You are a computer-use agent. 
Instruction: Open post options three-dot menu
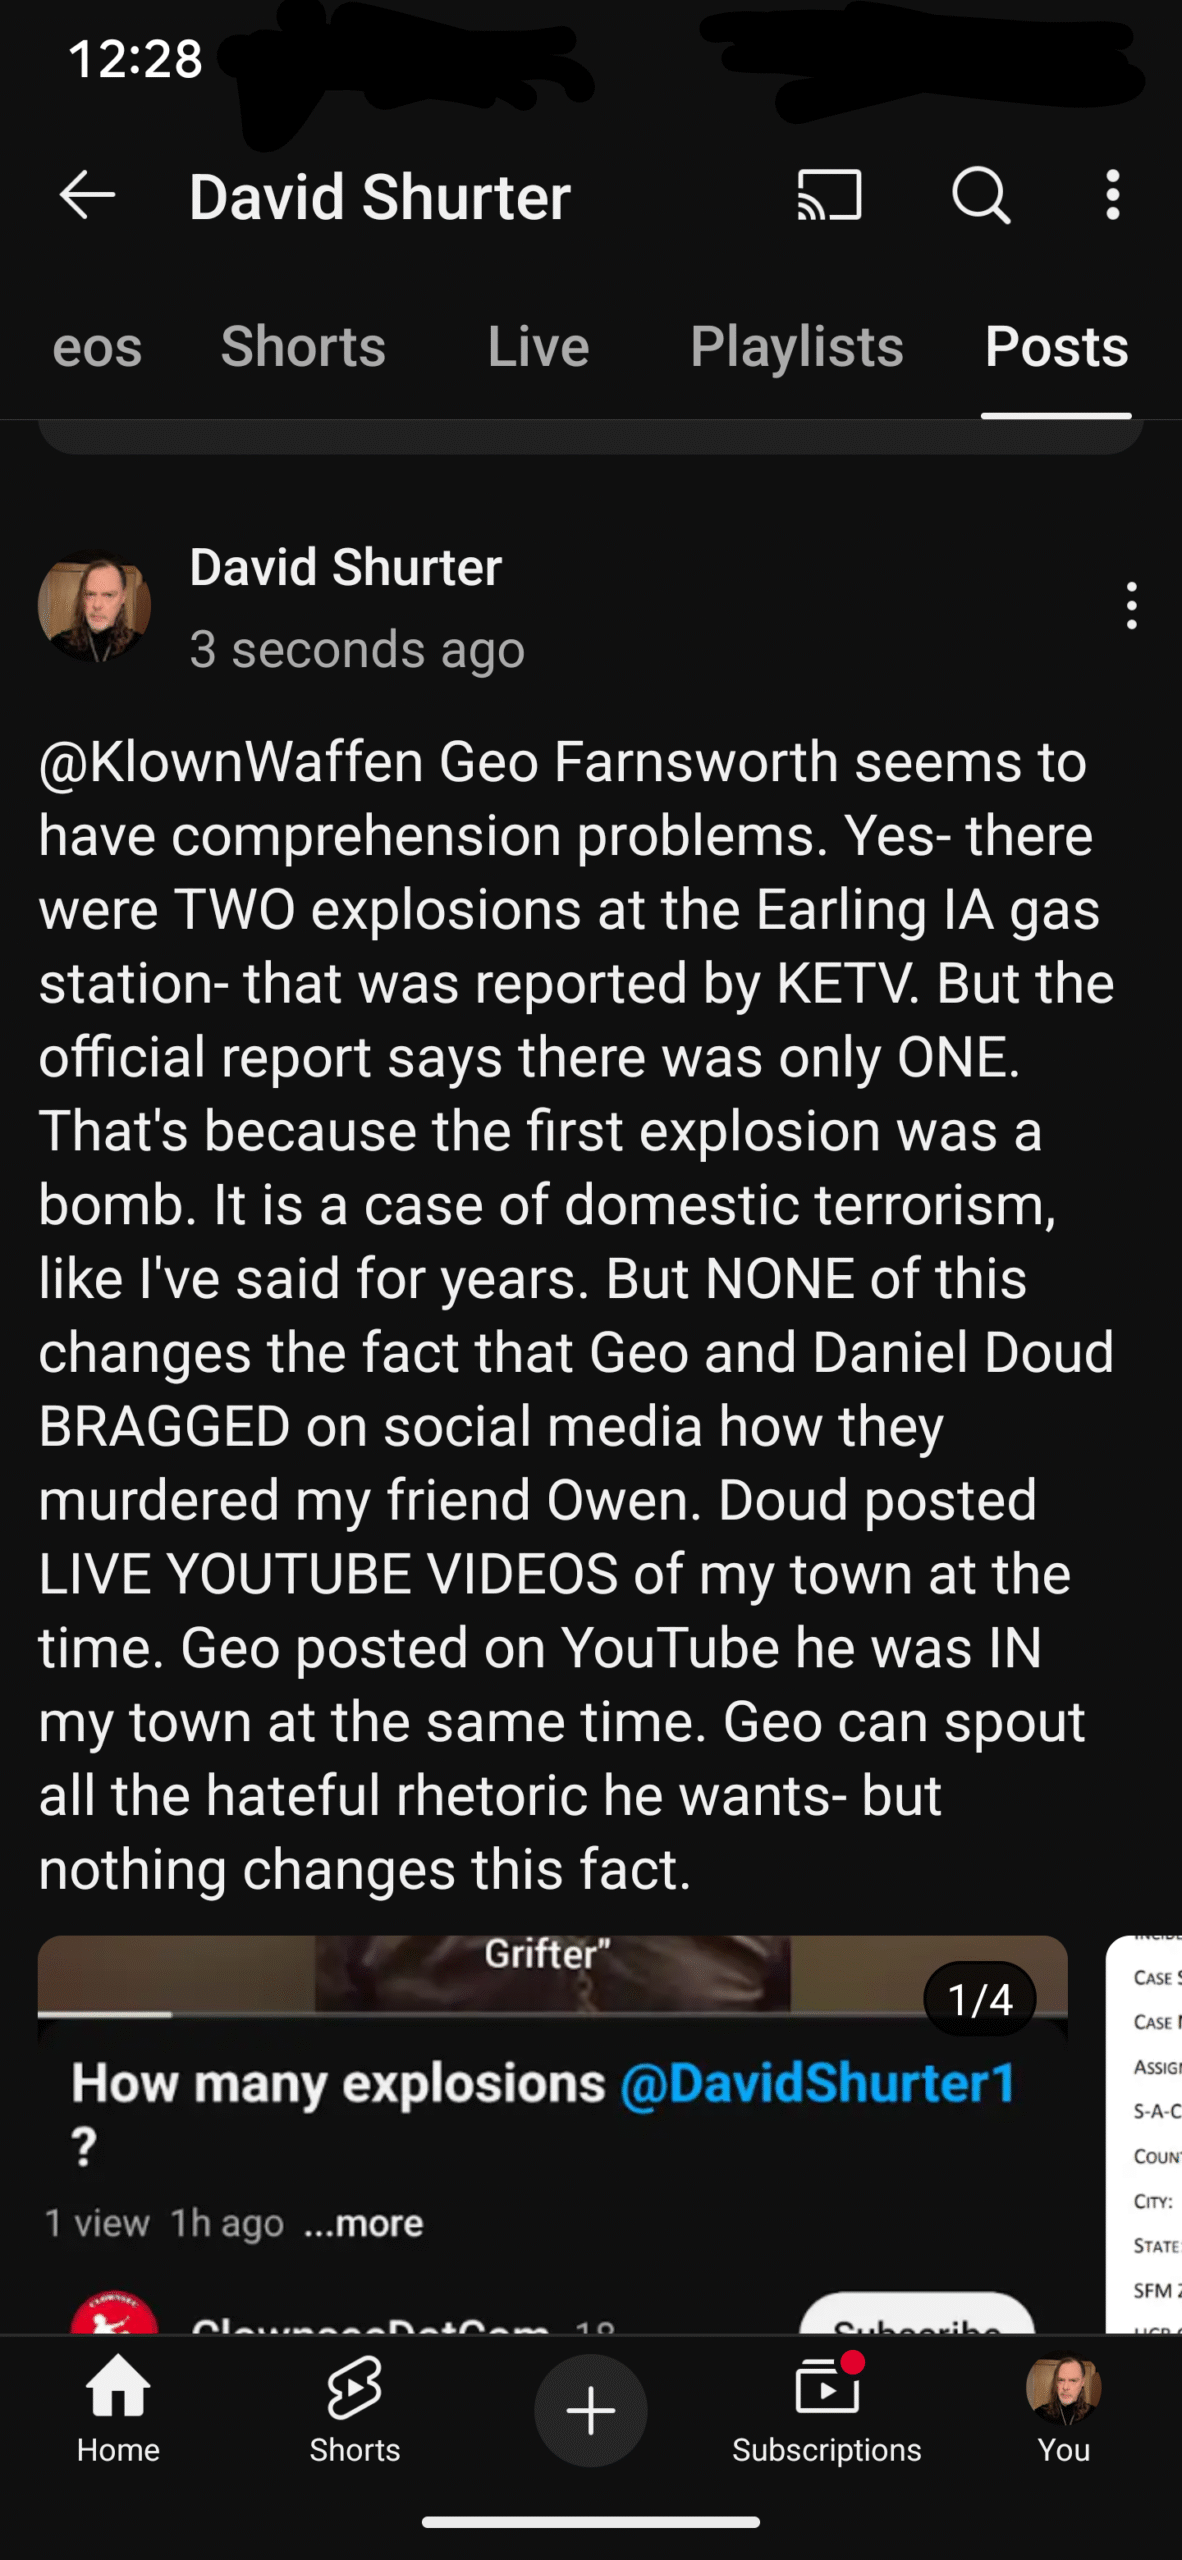1131,606
